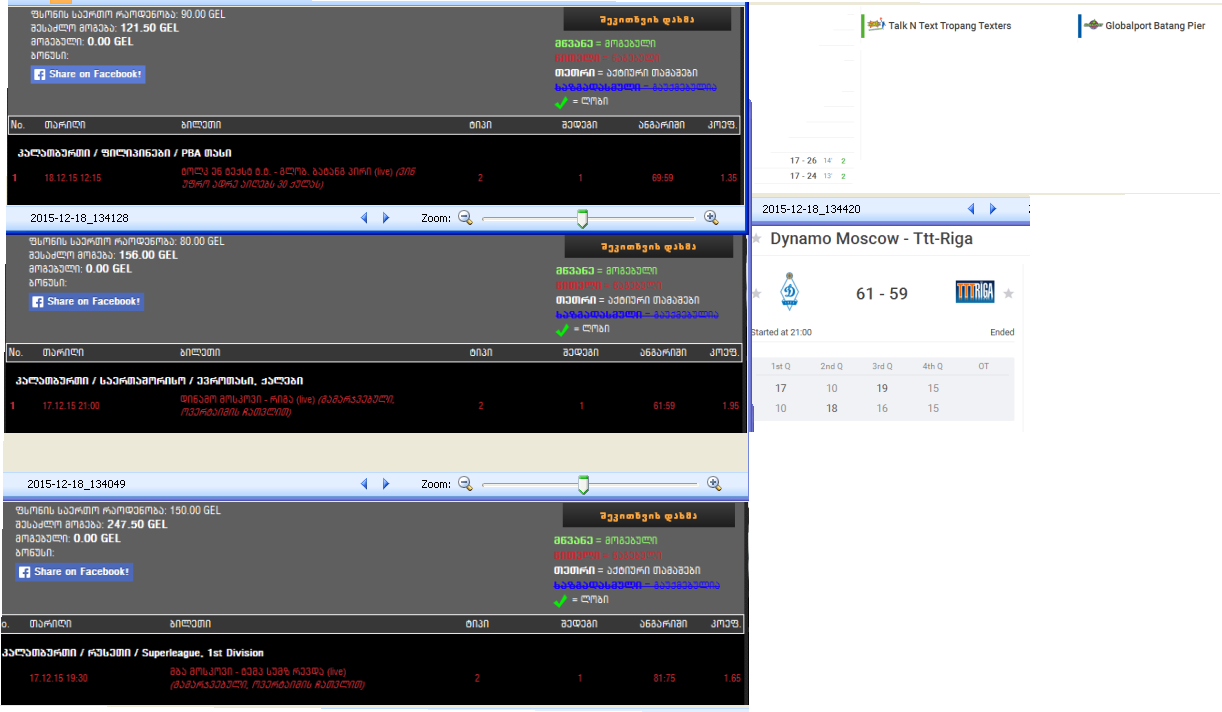
Task: Show next image in 2015-12-18_134049 viewer bar
Action: [386, 484]
